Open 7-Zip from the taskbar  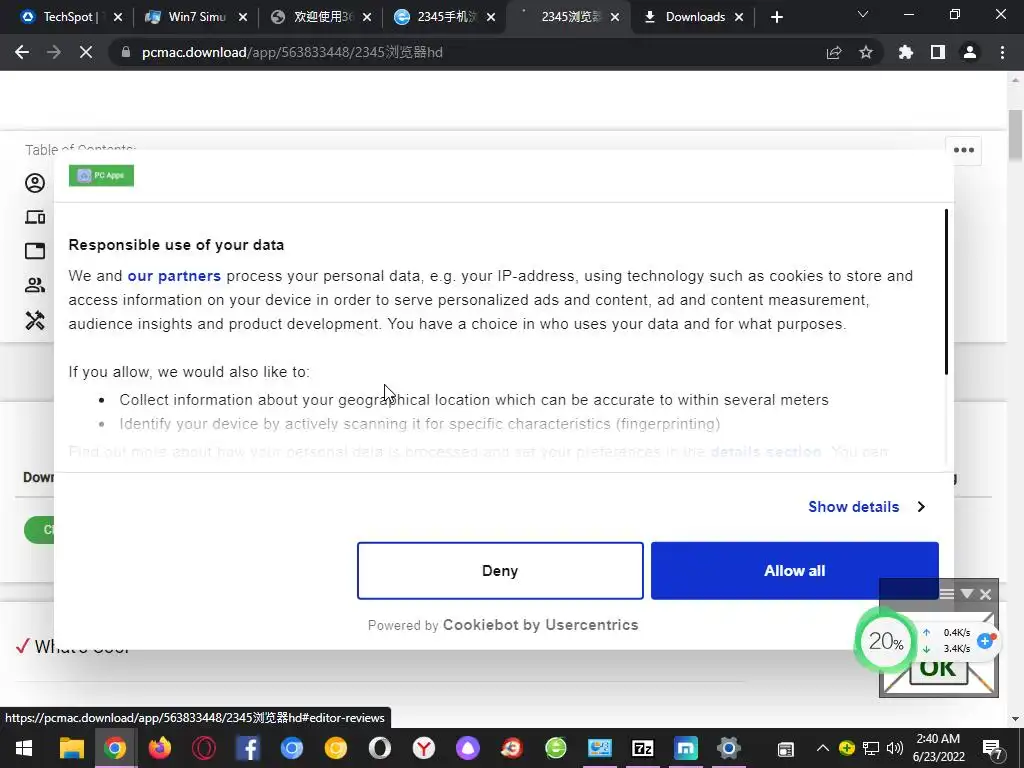[x=643, y=748]
